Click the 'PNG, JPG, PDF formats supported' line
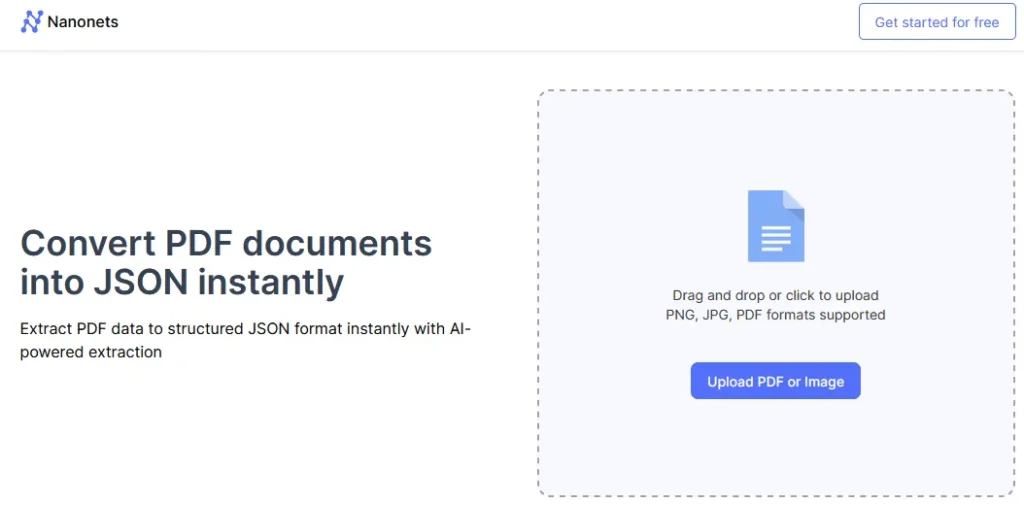The image size is (1024, 505). [775, 315]
